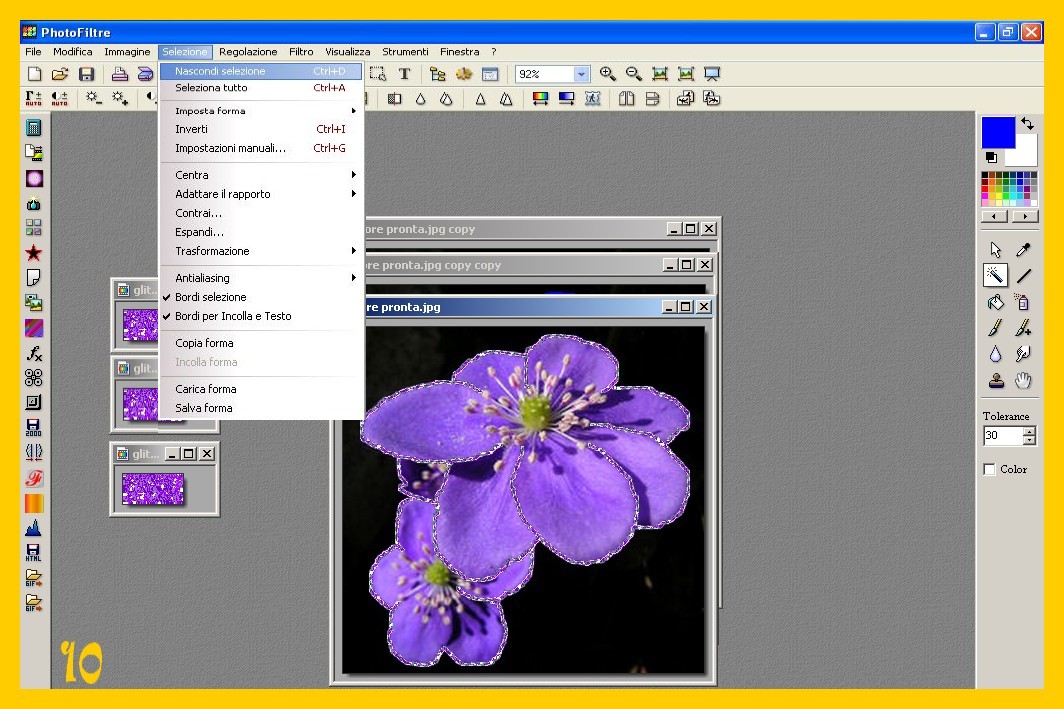Viewport: 1064px width, 709px height.
Task: Activate the Spray can tool
Action: point(1023,302)
